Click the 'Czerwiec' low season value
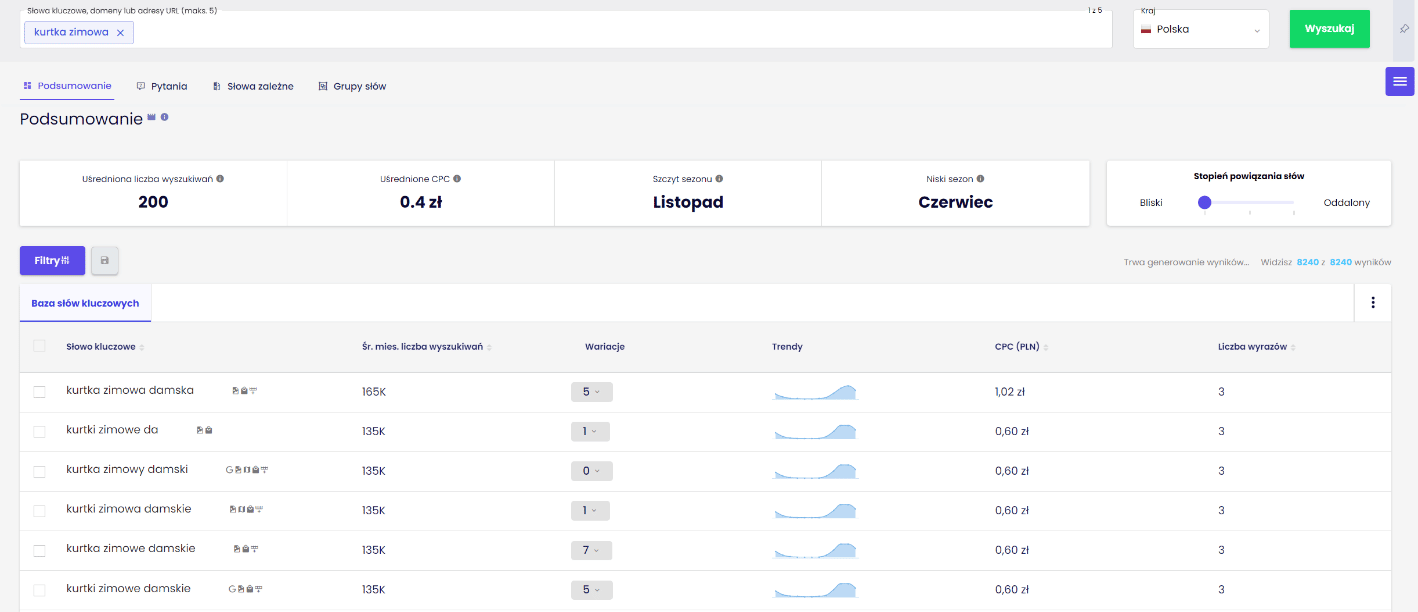This screenshot has height=612, width=1418. pyautogui.click(x=956, y=202)
